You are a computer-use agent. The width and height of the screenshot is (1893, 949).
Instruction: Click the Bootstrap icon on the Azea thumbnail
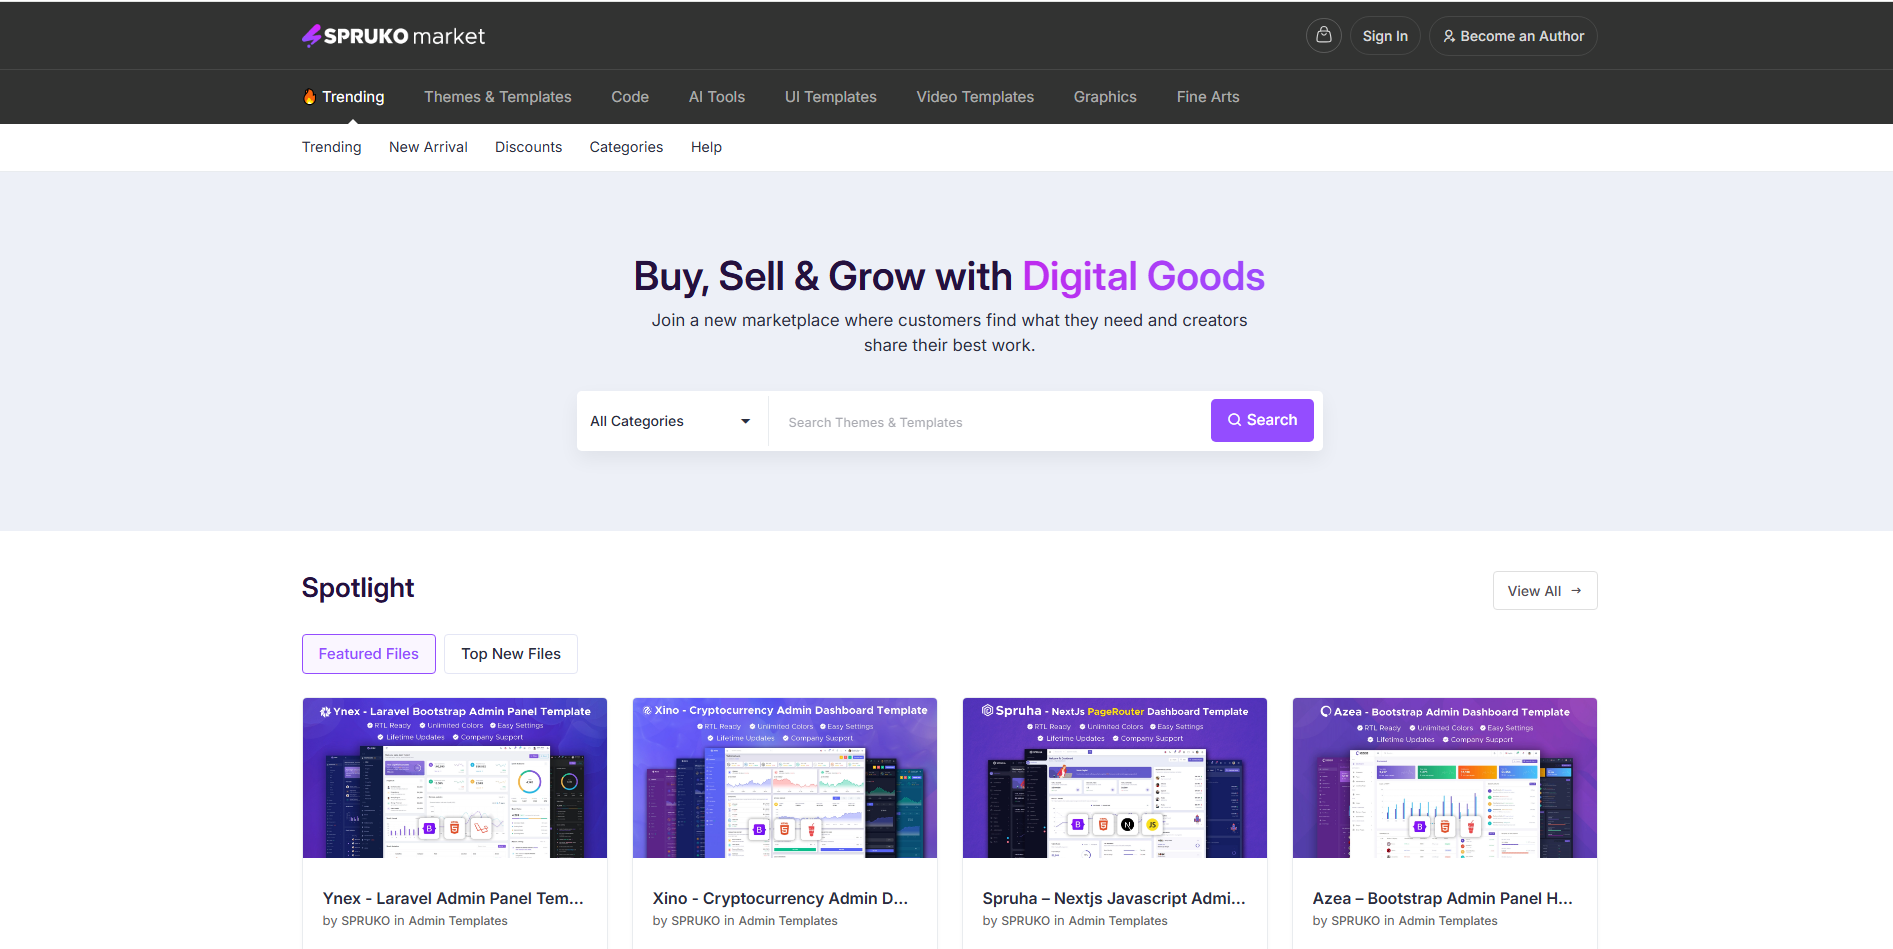point(1420,828)
